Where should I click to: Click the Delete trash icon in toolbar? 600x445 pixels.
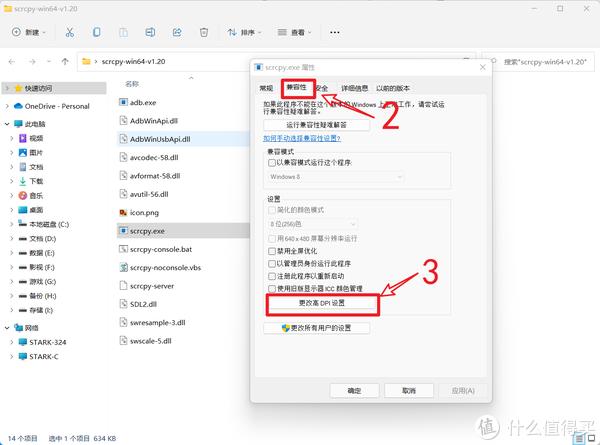pyautogui.click(x=204, y=33)
